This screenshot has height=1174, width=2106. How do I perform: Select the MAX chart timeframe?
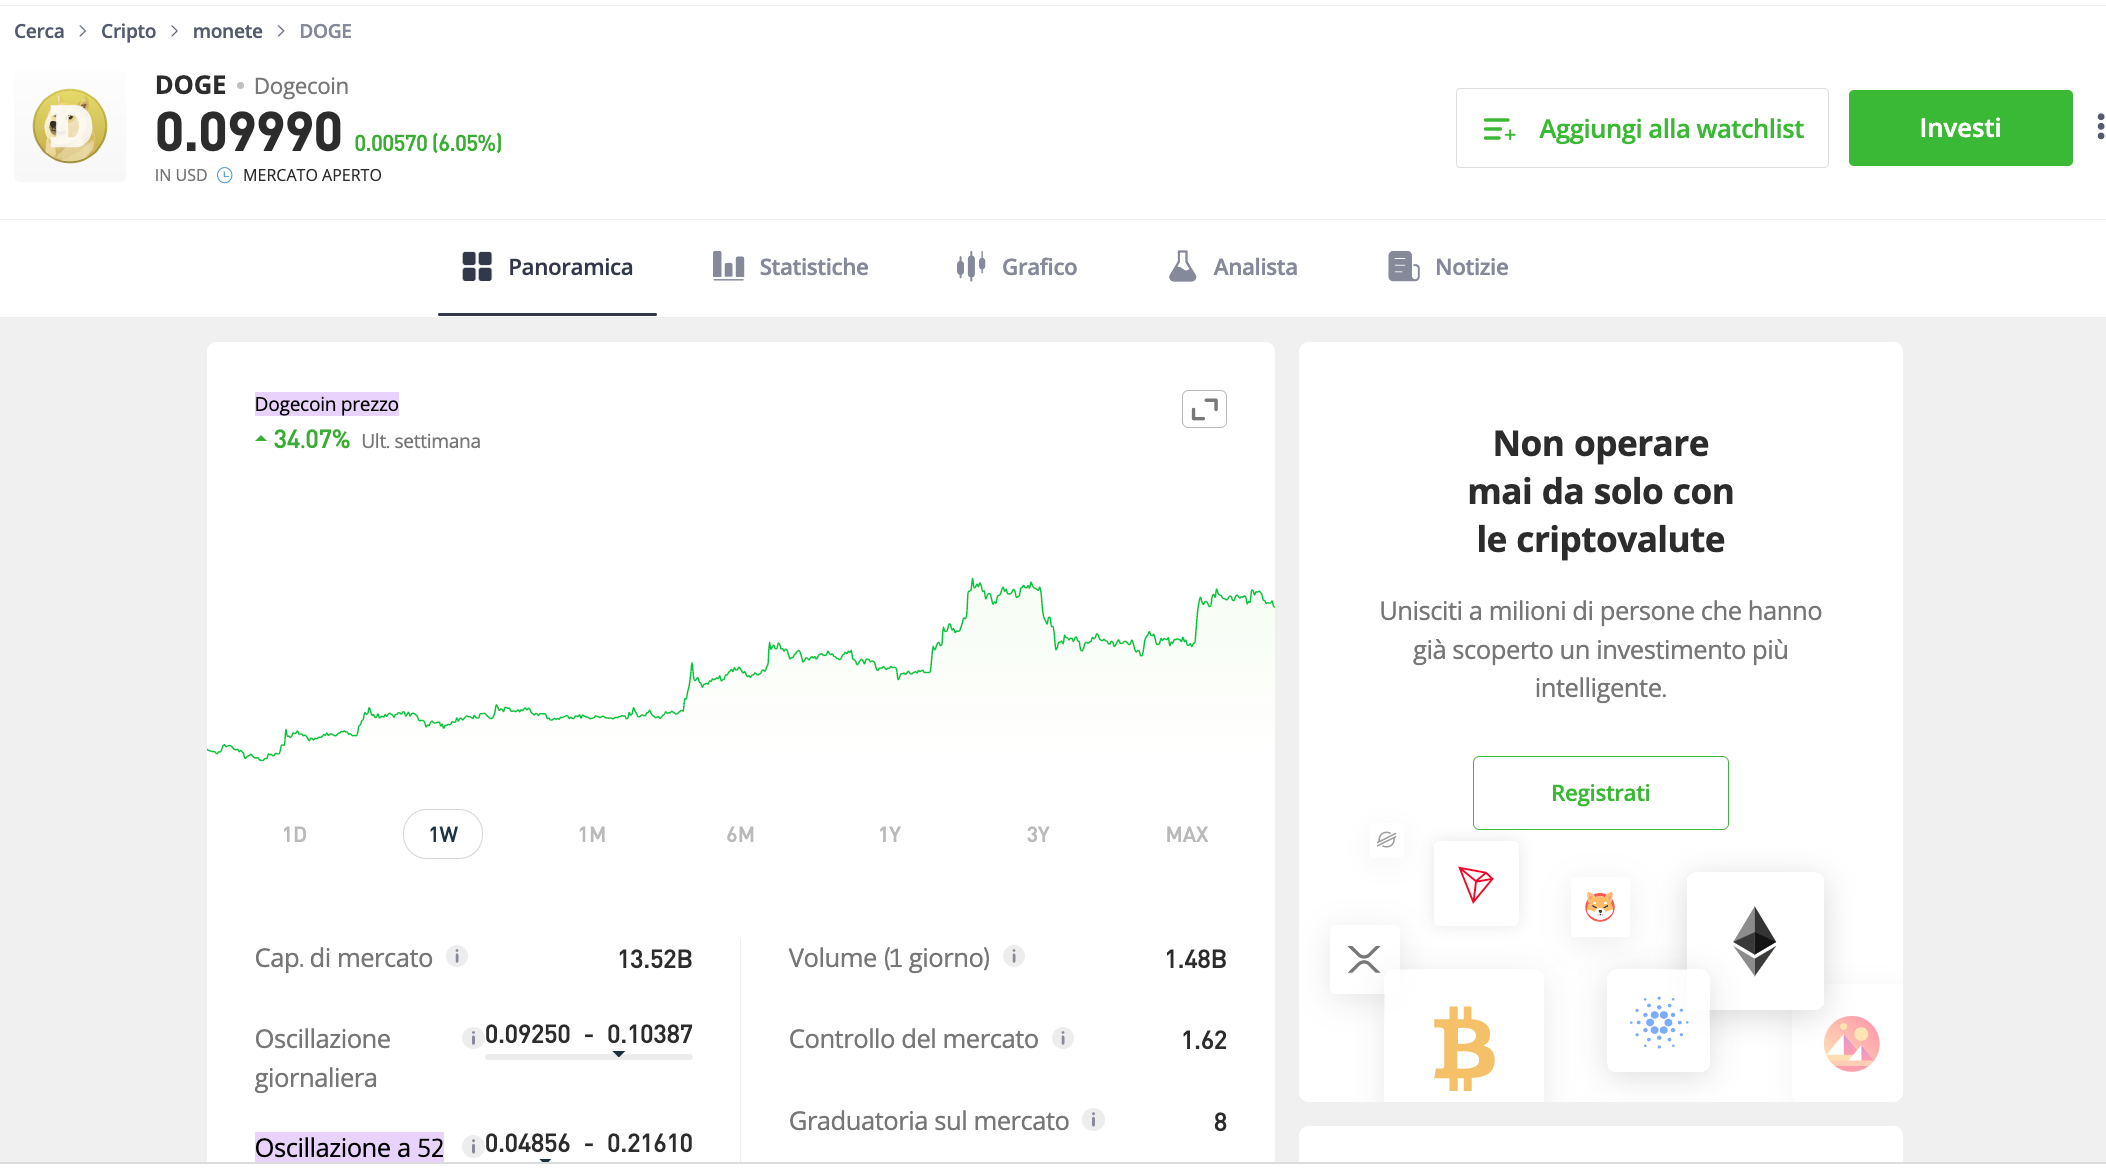click(1186, 834)
